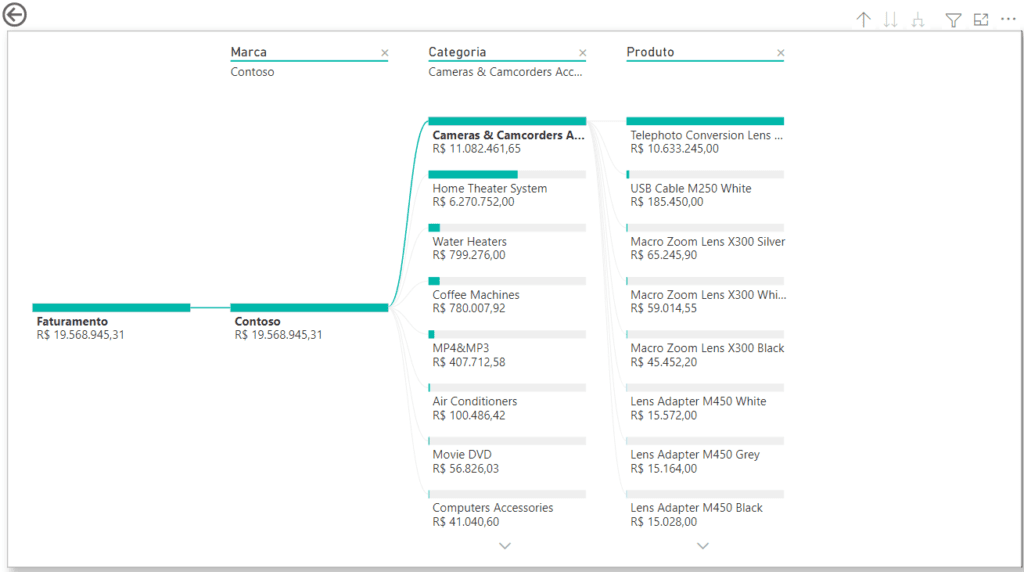The width and height of the screenshot is (1024, 572).
Task: Click the double down arrows drill icon
Action: [x=890, y=20]
